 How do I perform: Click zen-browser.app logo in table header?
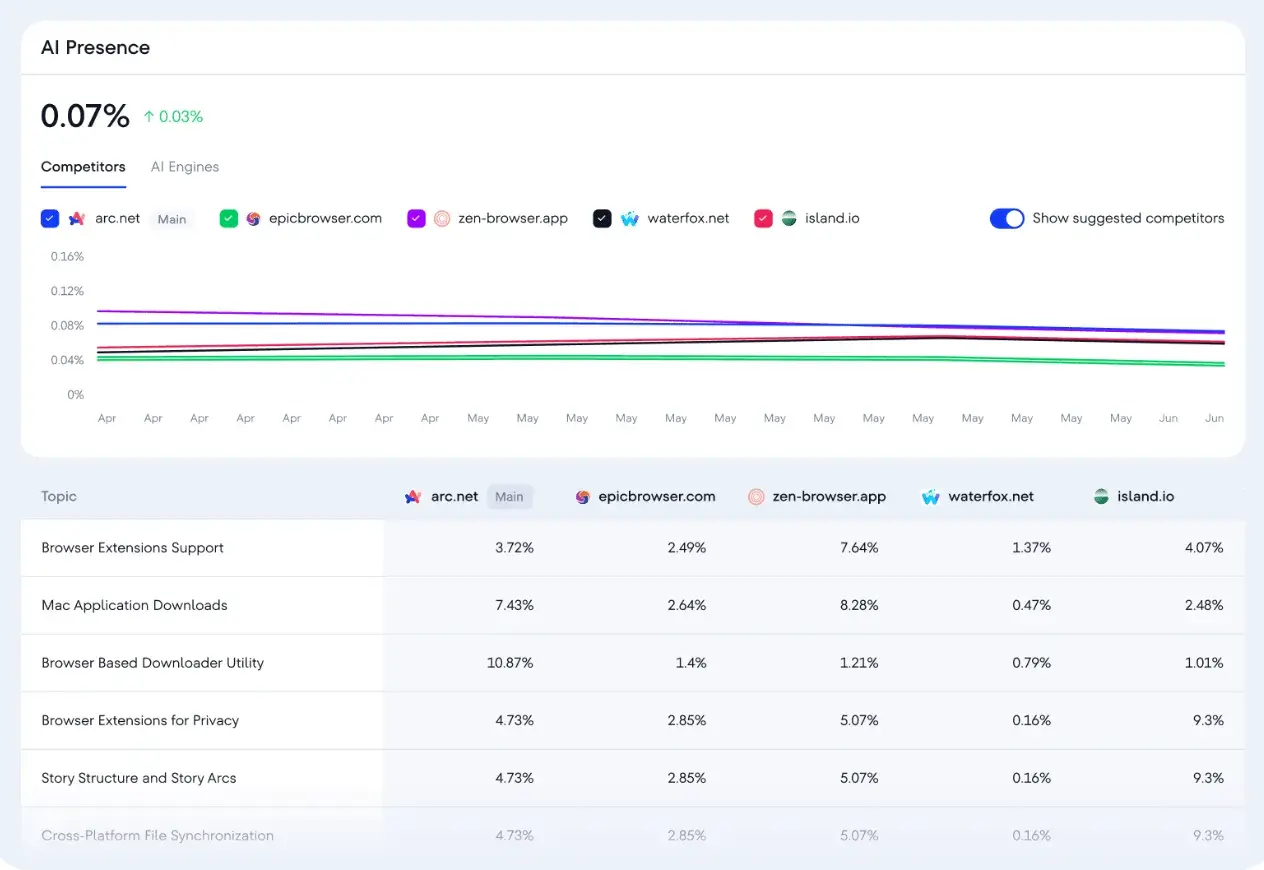coord(756,496)
